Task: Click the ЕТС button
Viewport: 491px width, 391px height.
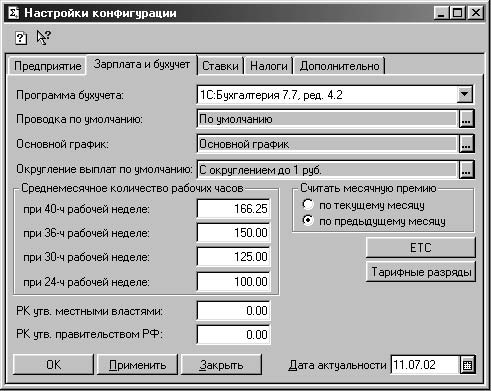Action: click(421, 248)
